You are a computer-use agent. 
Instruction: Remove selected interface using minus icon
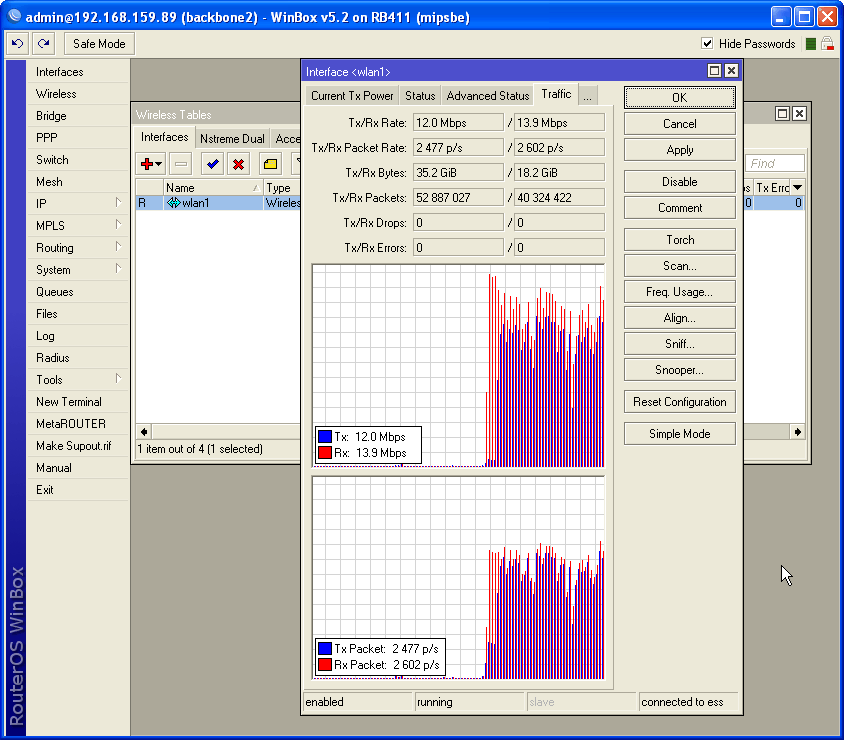(x=181, y=164)
